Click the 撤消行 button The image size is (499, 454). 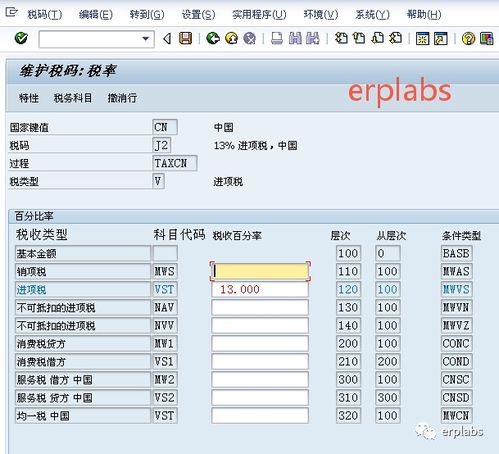click(x=122, y=98)
